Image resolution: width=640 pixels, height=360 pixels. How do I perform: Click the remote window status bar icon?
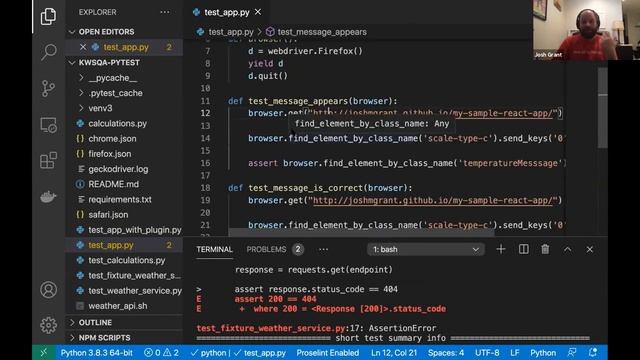[44, 352]
